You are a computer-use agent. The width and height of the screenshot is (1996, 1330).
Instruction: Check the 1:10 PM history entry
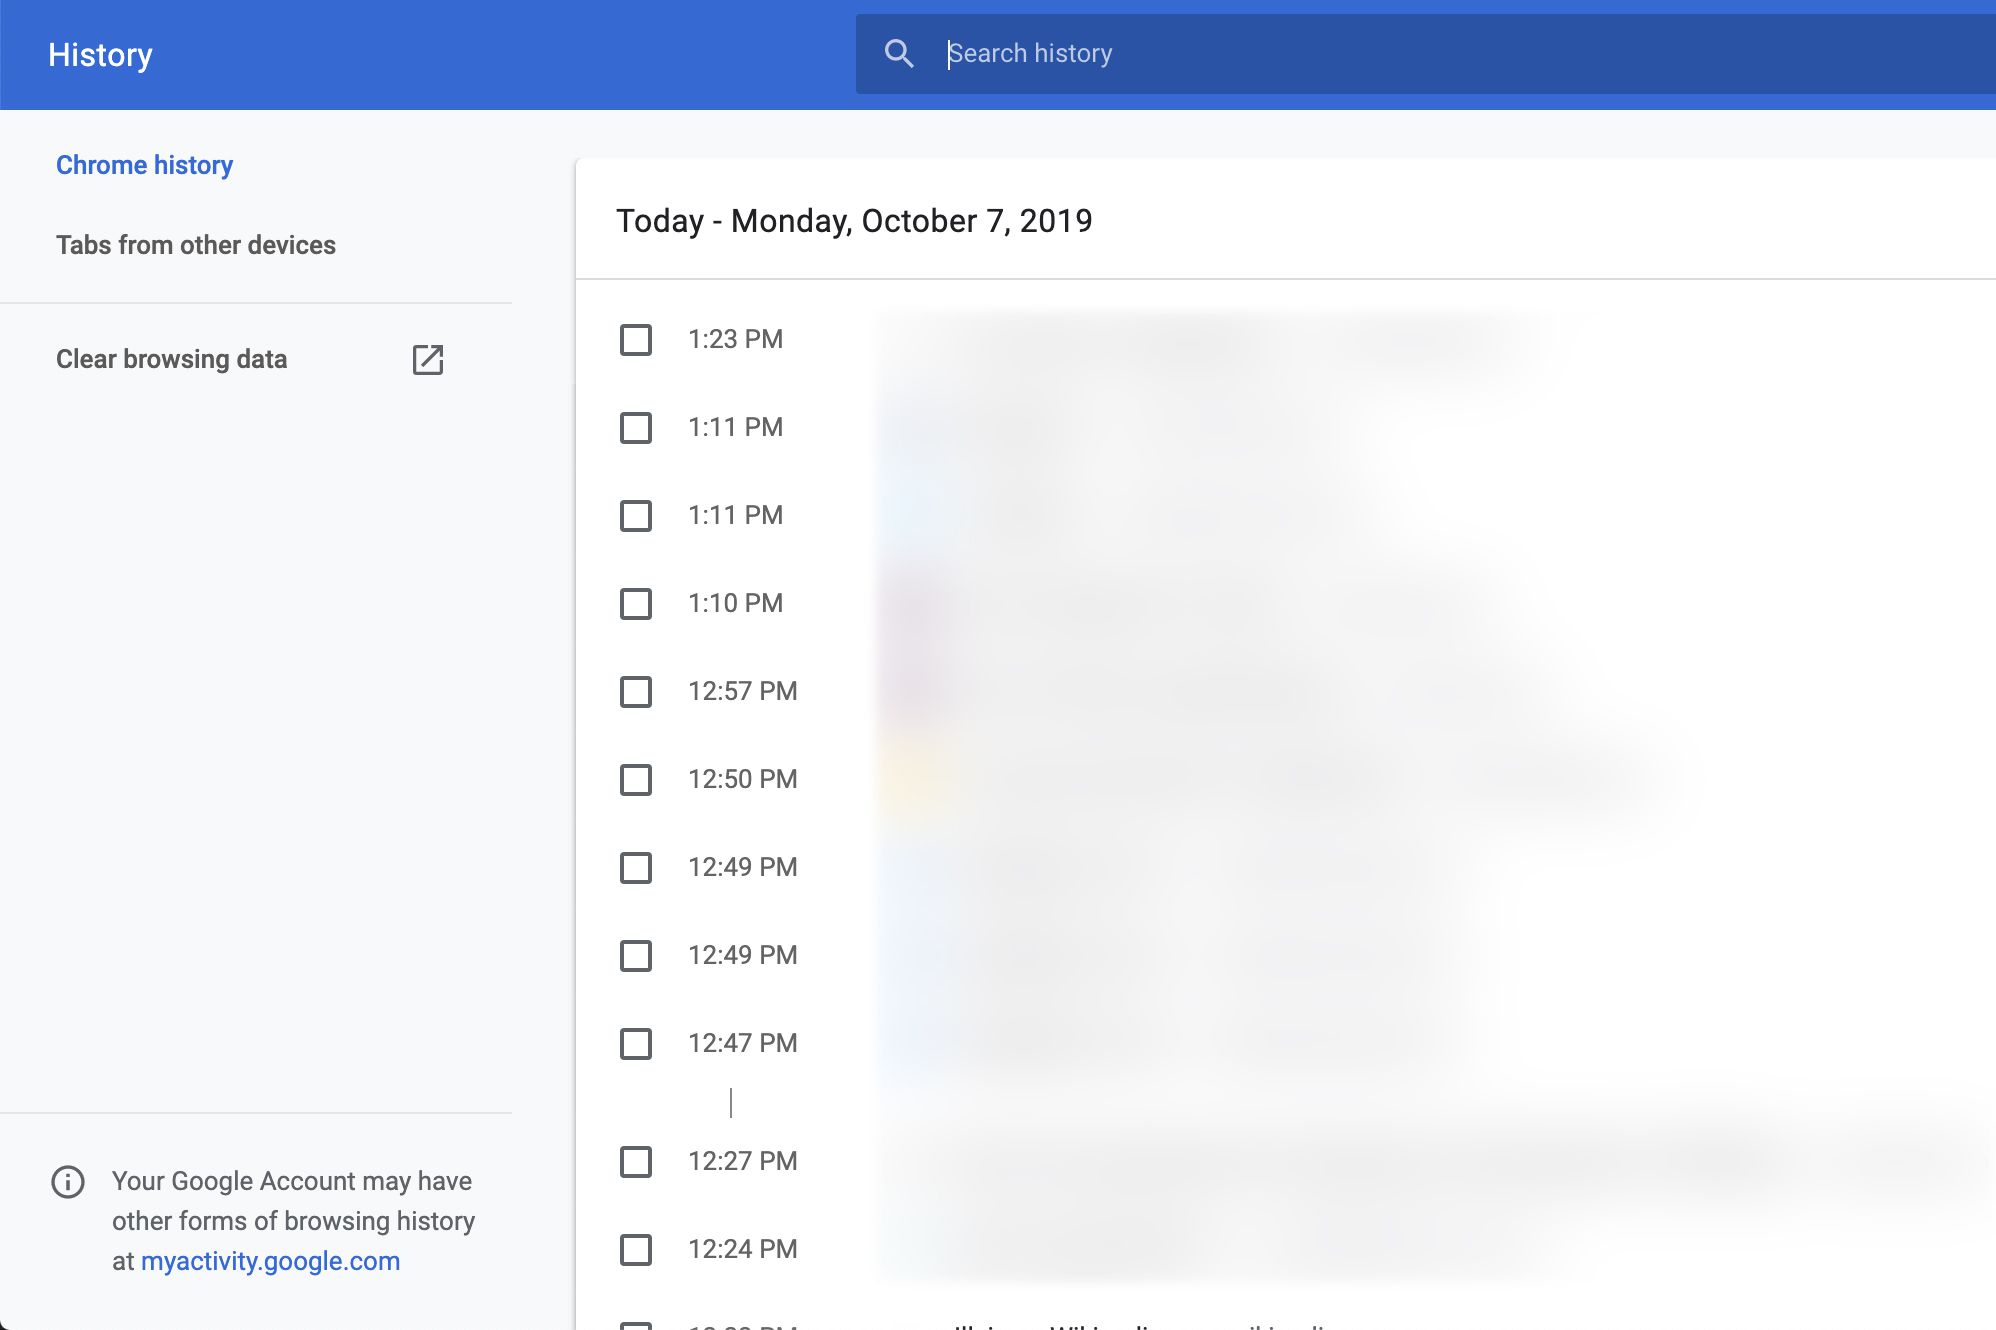point(636,604)
